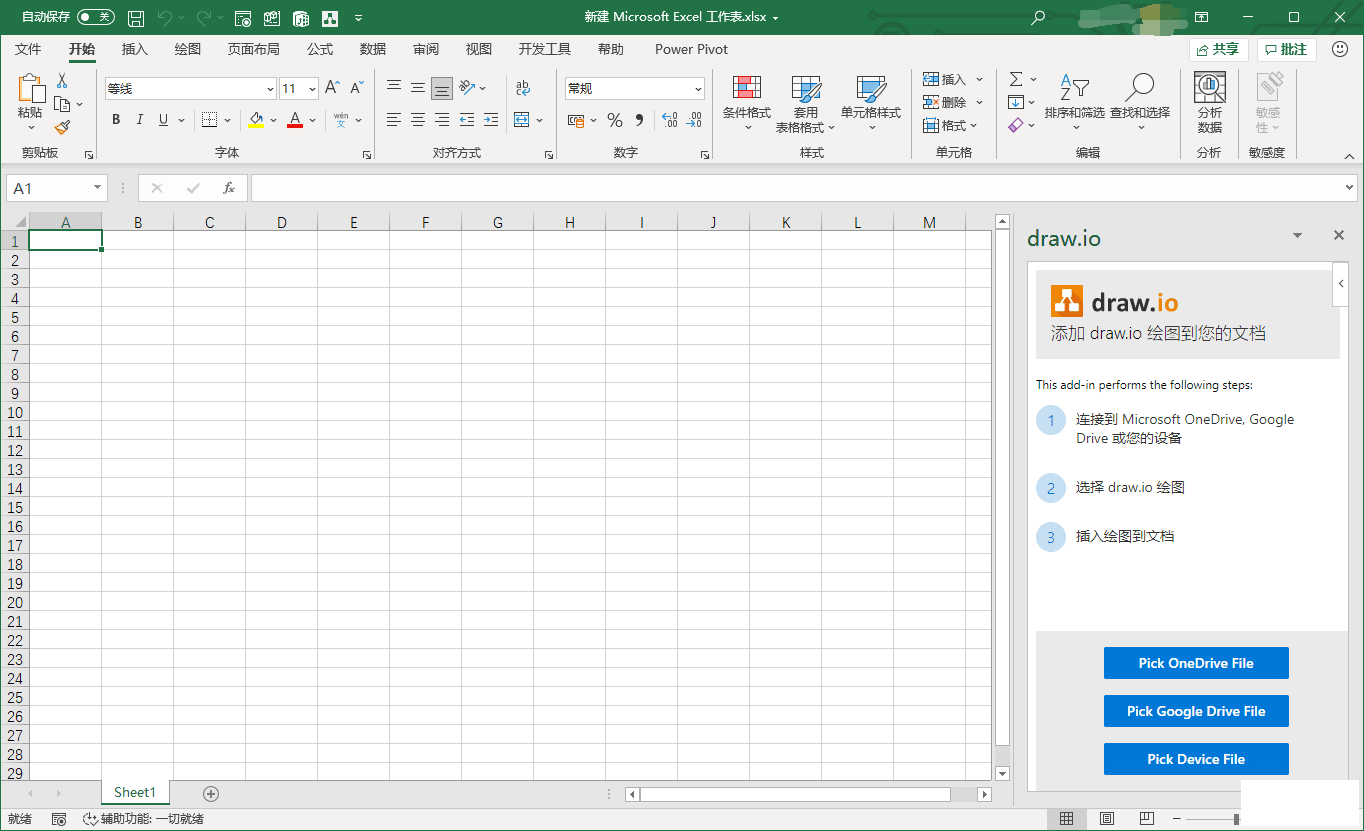The image size is (1364, 831).
Task: Click the red font color button
Action: pos(295,120)
